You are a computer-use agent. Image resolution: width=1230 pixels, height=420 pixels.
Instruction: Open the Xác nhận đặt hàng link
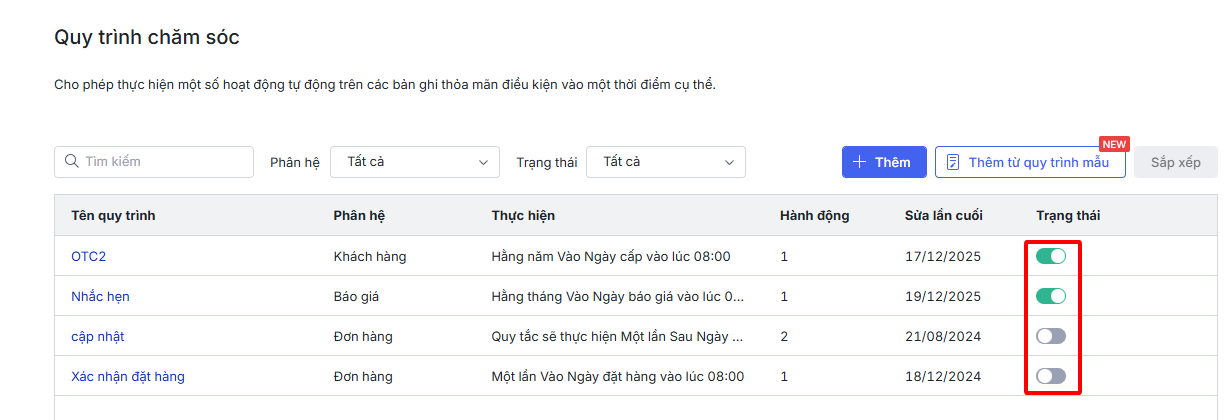coord(127,376)
